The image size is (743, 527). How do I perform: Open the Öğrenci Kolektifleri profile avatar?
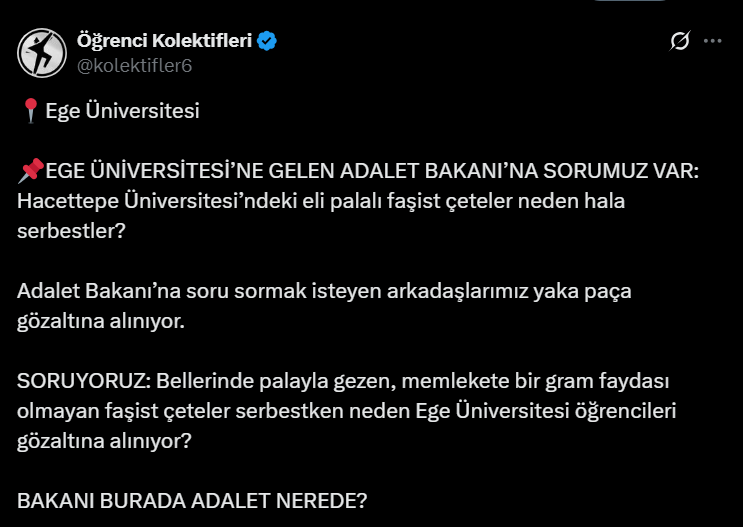coord(42,52)
